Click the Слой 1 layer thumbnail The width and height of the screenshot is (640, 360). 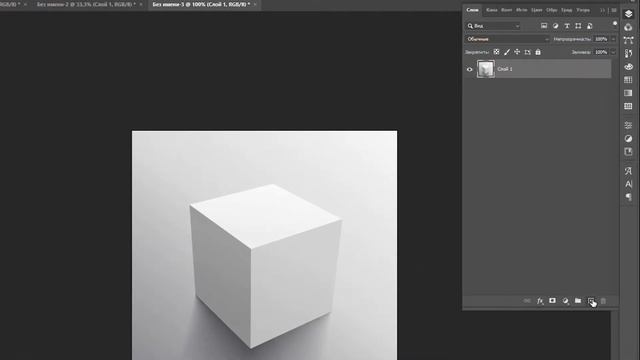point(486,69)
